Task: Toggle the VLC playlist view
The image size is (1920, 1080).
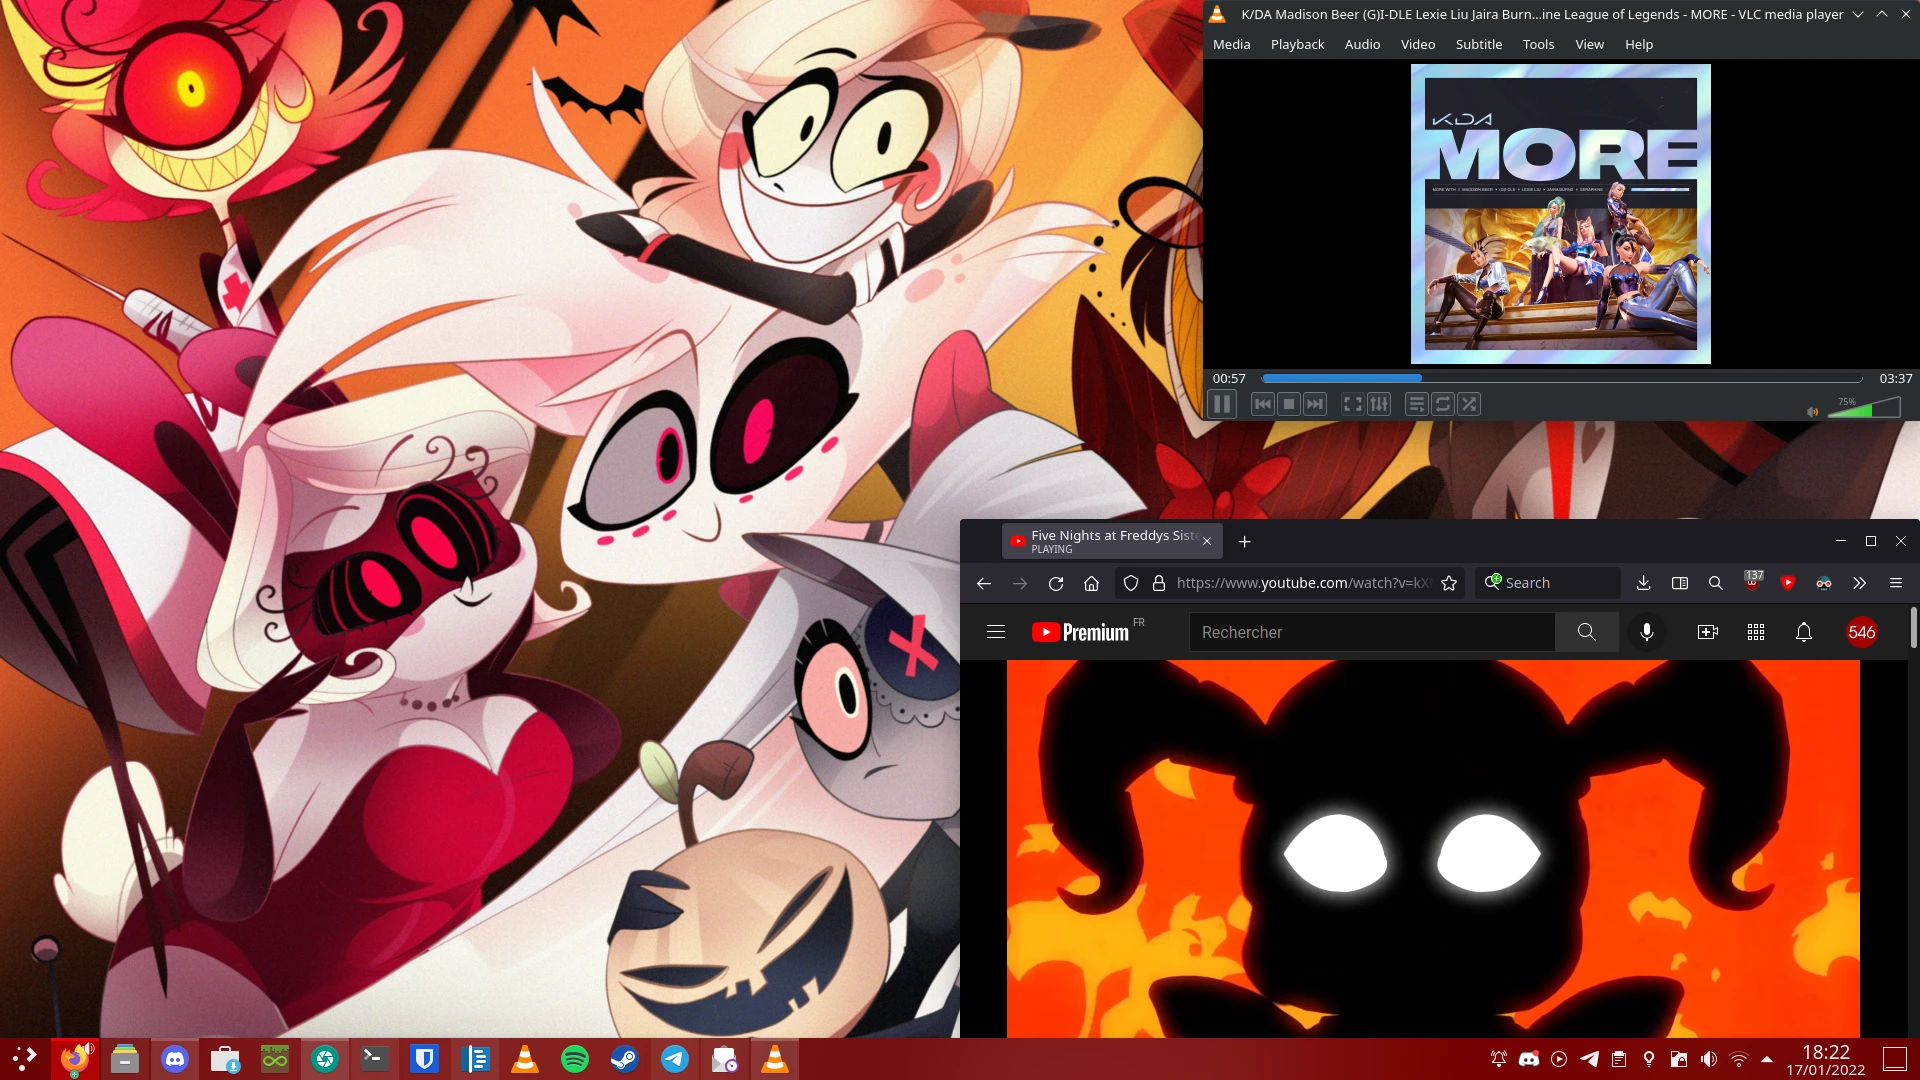Action: coord(1416,404)
